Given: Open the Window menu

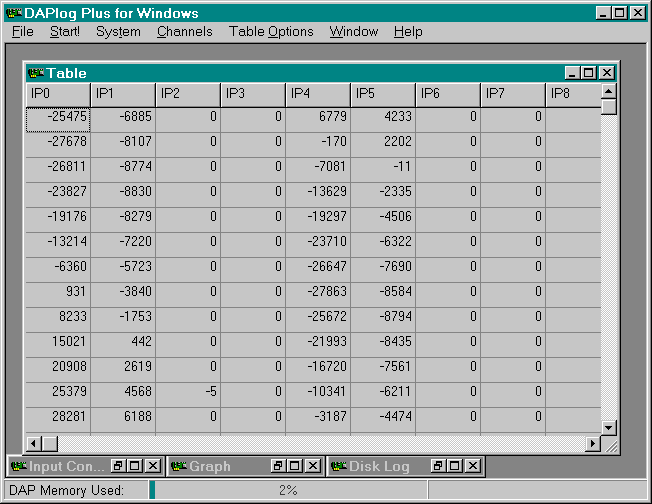Looking at the screenshot, I should [x=353, y=32].
